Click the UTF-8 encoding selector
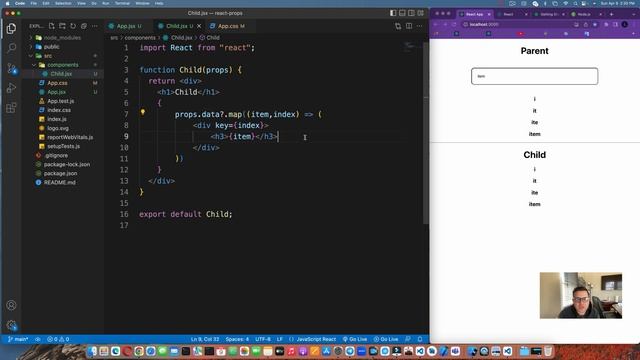The height and width of the screenshot is (360, 640). [263, 339]
